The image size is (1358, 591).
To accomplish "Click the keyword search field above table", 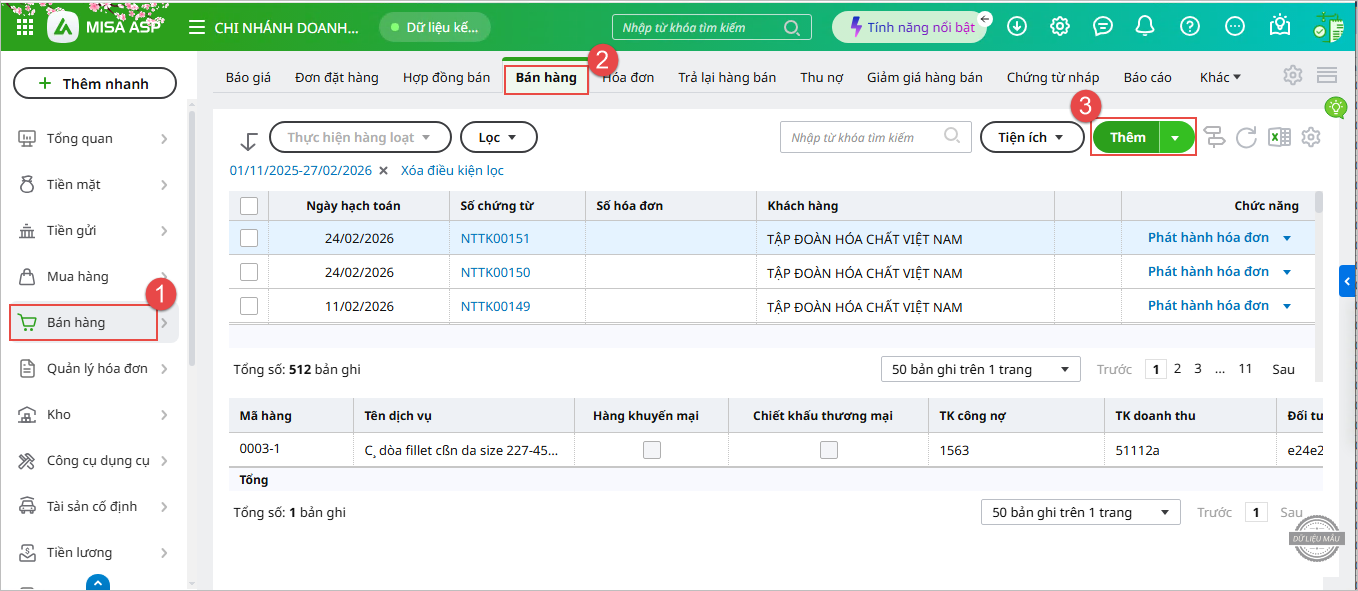I will 864,137.
